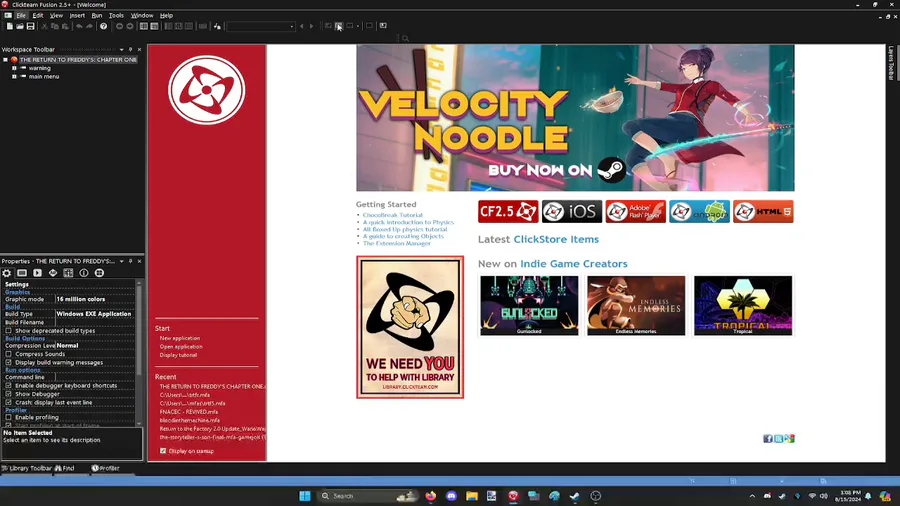Image resolution: width=900 pixels, height=506 pixels.
Task: Click the Help question mark toolbar icon
Action: point(103,26)
